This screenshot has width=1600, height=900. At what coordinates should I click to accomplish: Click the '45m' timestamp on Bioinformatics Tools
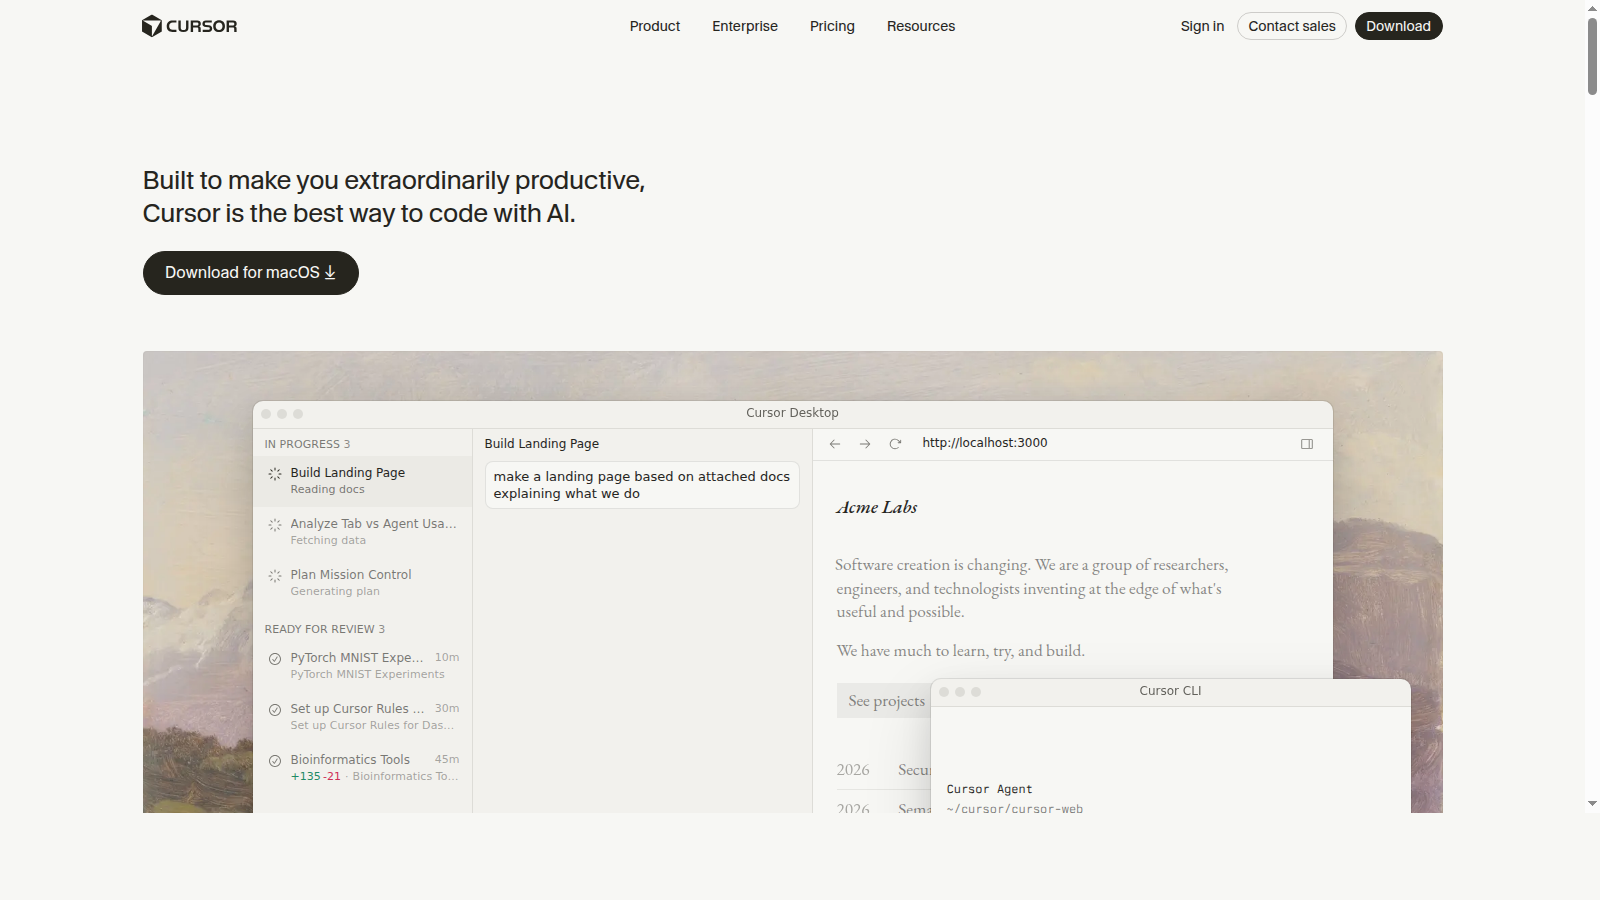coord(447,760)
